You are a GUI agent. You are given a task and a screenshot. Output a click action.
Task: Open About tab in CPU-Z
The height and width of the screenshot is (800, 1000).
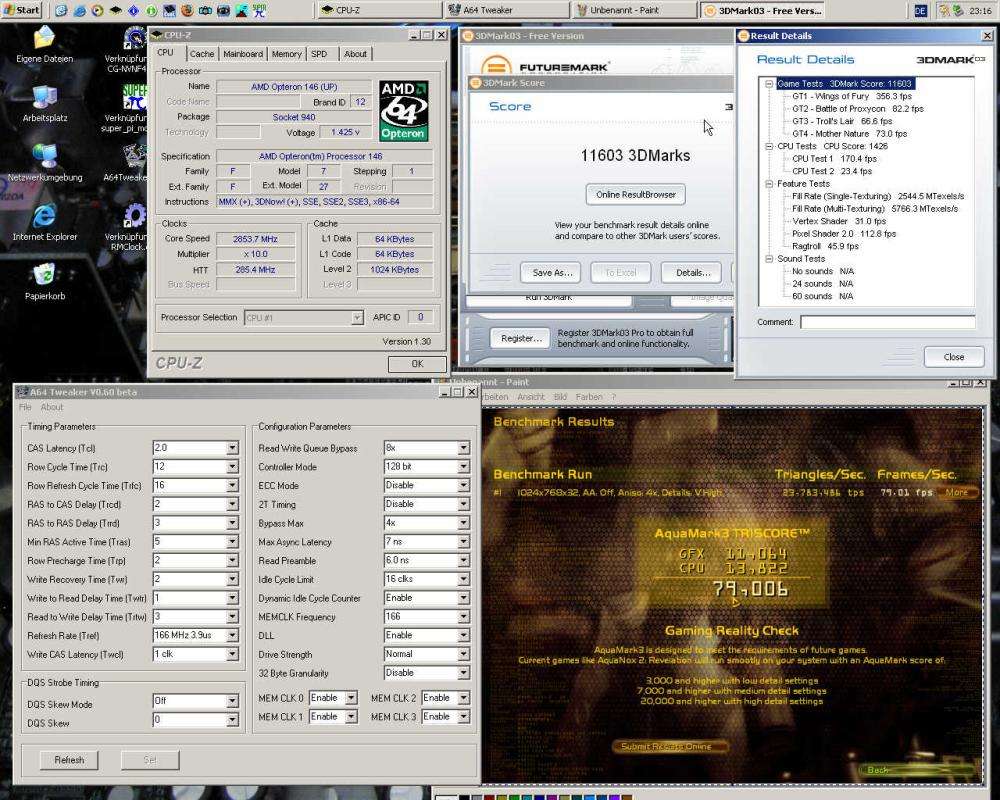click(355, 54)
